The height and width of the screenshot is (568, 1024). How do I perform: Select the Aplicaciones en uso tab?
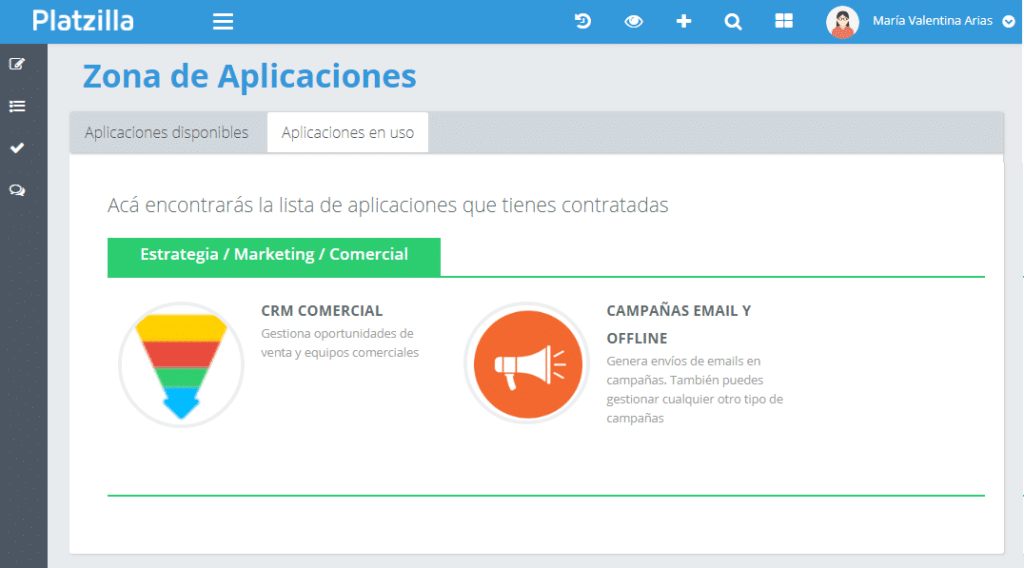point(347,133)
